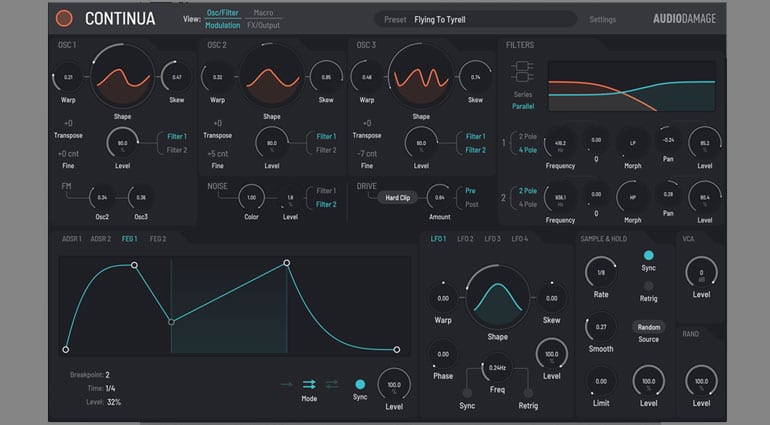Viewport: 770px width, 425px height.
Task: Click the Filter 2 Morph knob
Action: coord(632,198)
